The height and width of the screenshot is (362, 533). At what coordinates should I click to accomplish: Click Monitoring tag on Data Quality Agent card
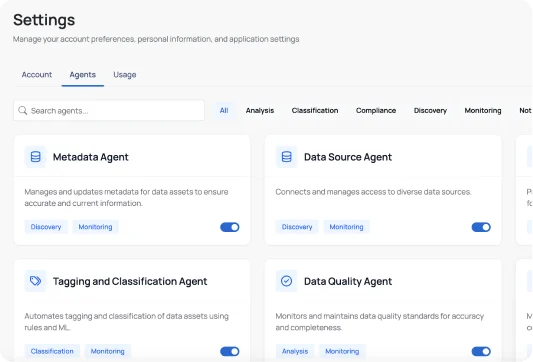[342, 351]
